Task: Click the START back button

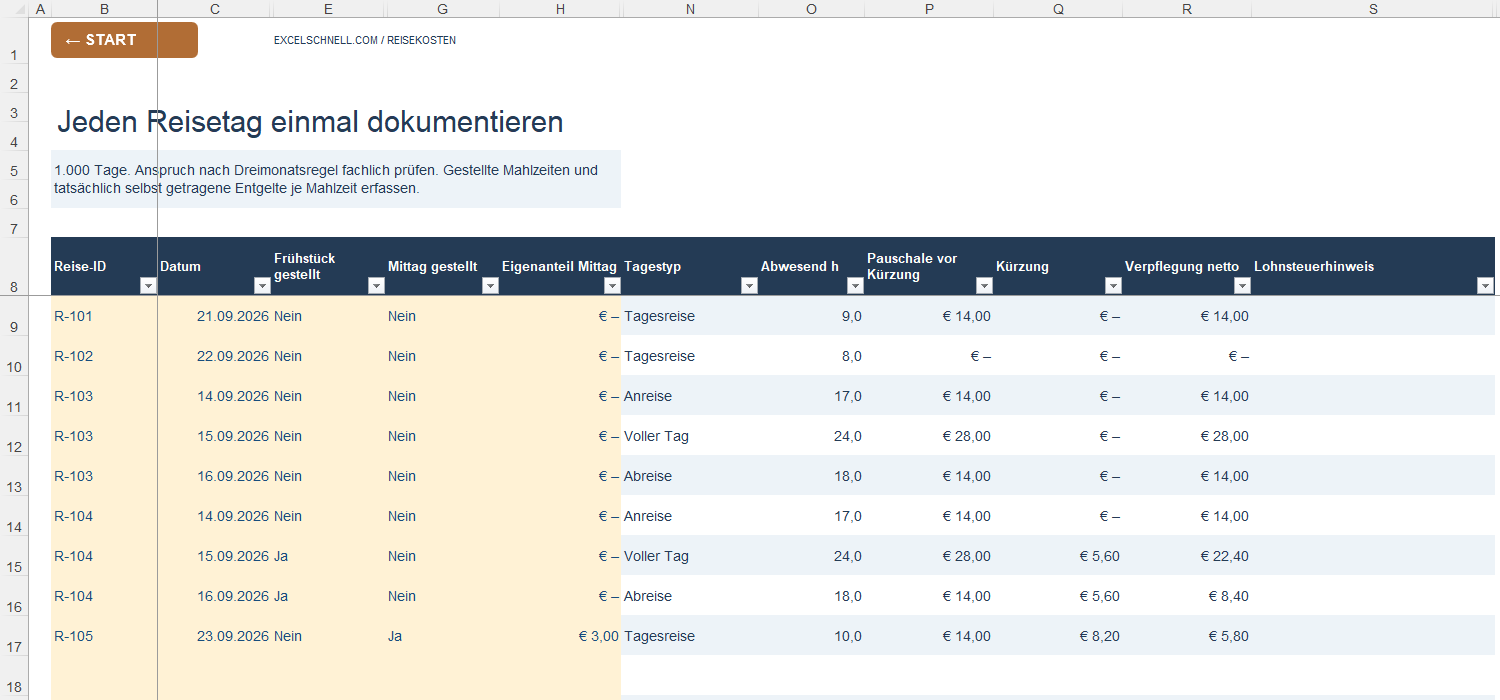Action: (124, 40)
